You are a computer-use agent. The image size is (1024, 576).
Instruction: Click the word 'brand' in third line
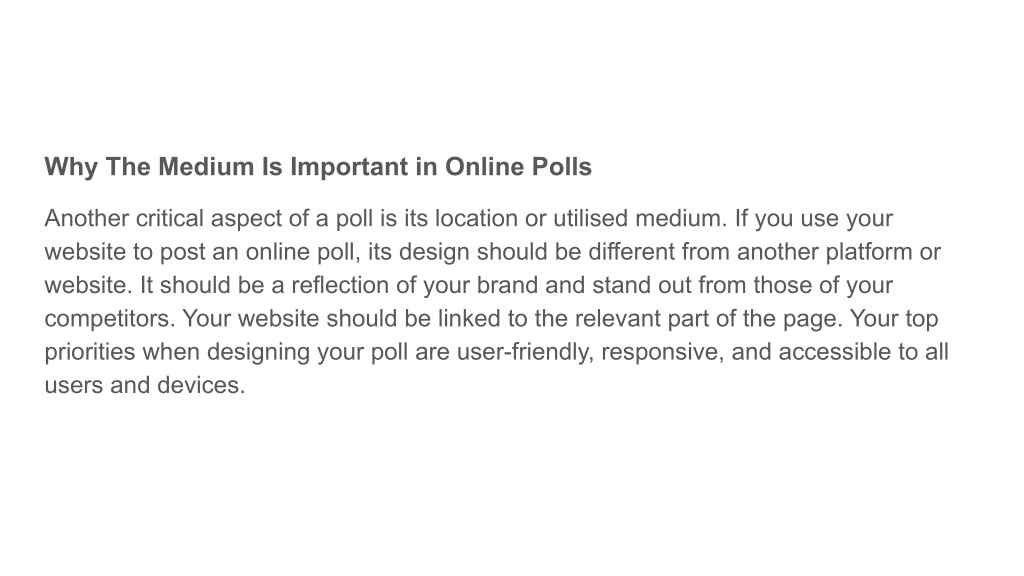point(507,285)
